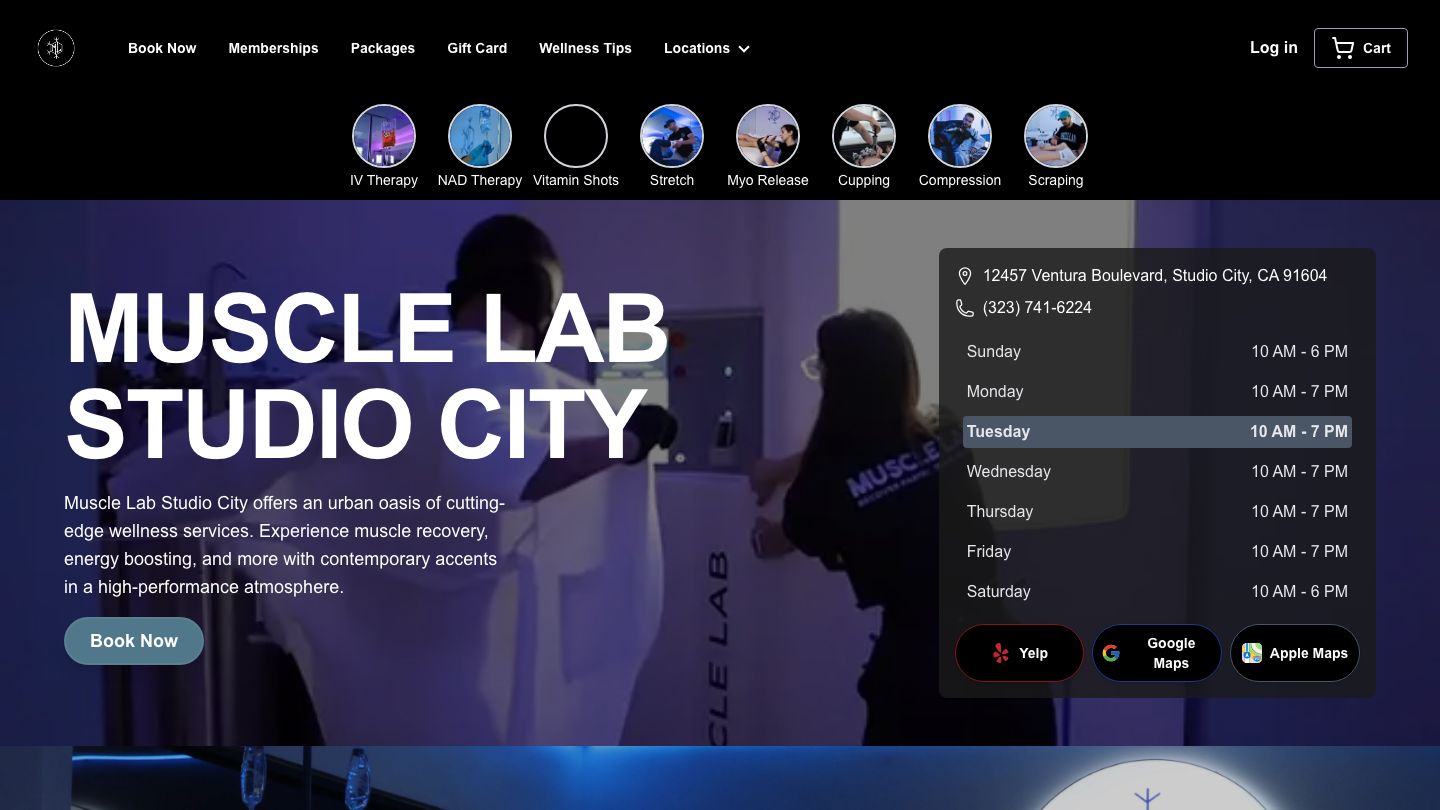Click the Vitamin Shots service icon
The height and width of the screenshot is (810, 1440).
point(576,136)
